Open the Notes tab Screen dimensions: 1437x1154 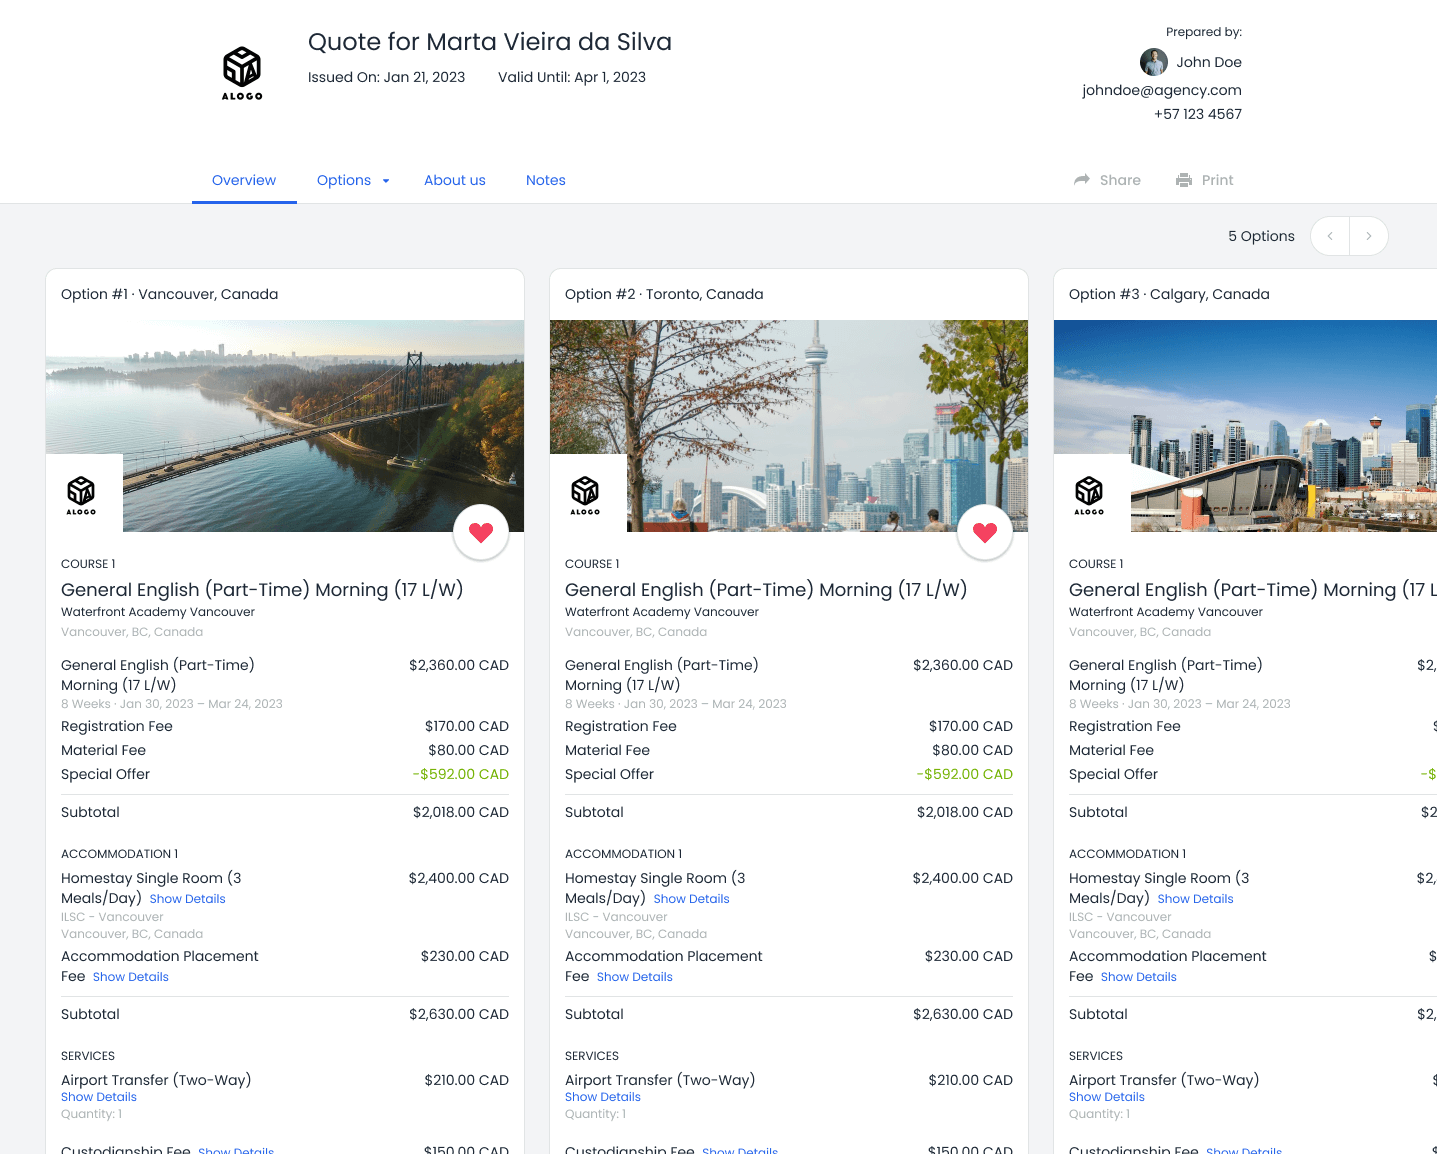(x=546, y=180)
